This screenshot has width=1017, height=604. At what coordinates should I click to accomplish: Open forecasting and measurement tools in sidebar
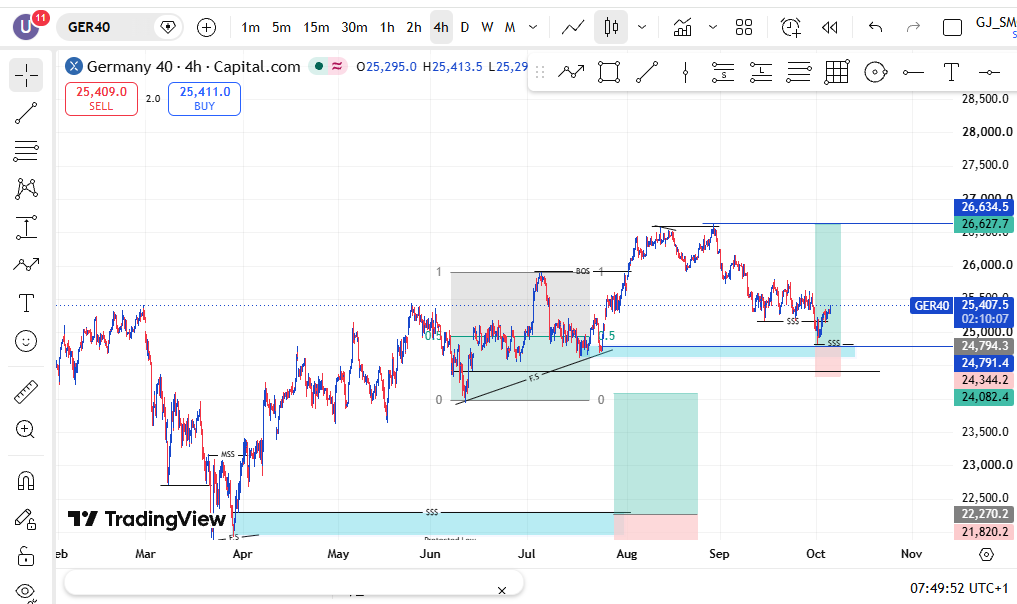coord(26,227)
